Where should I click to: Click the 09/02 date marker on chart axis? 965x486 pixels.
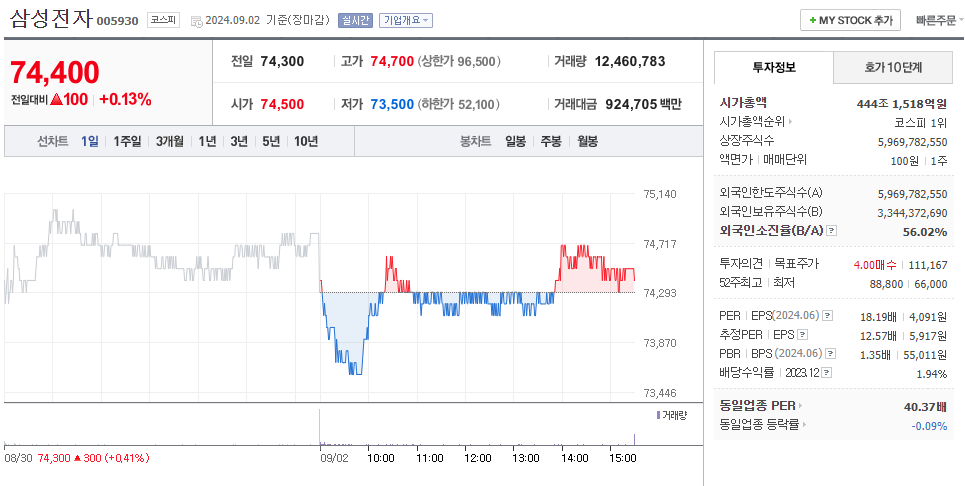click(333, 458)
